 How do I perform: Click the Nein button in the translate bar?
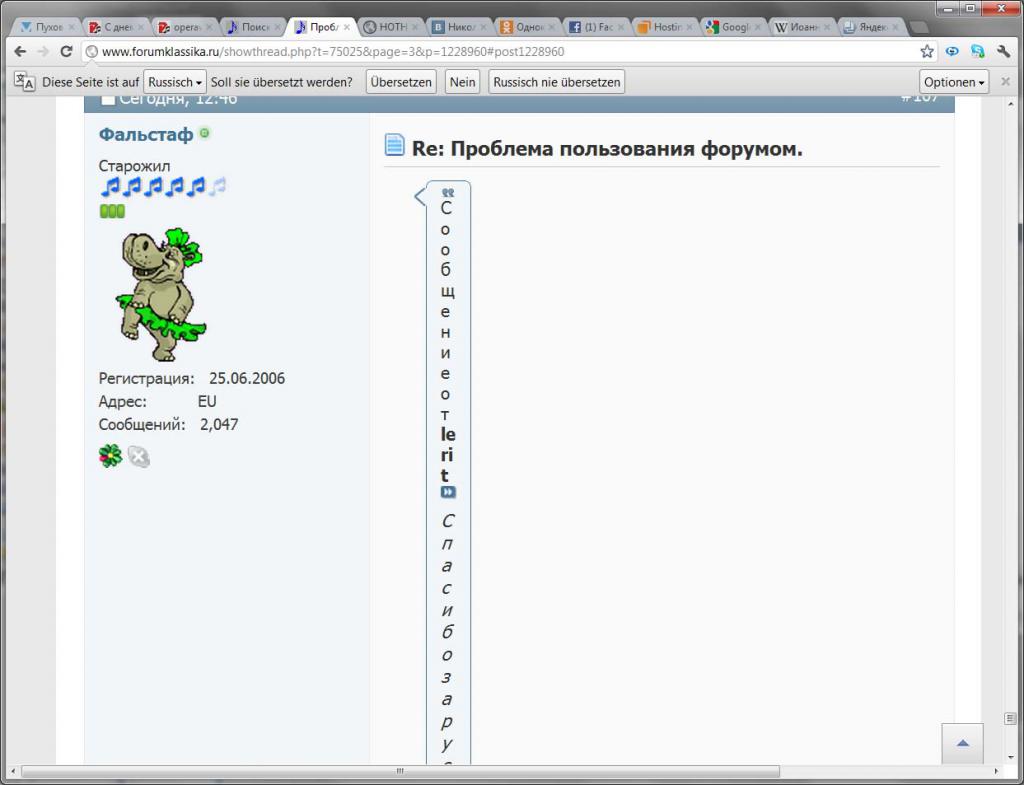[462, 82]
